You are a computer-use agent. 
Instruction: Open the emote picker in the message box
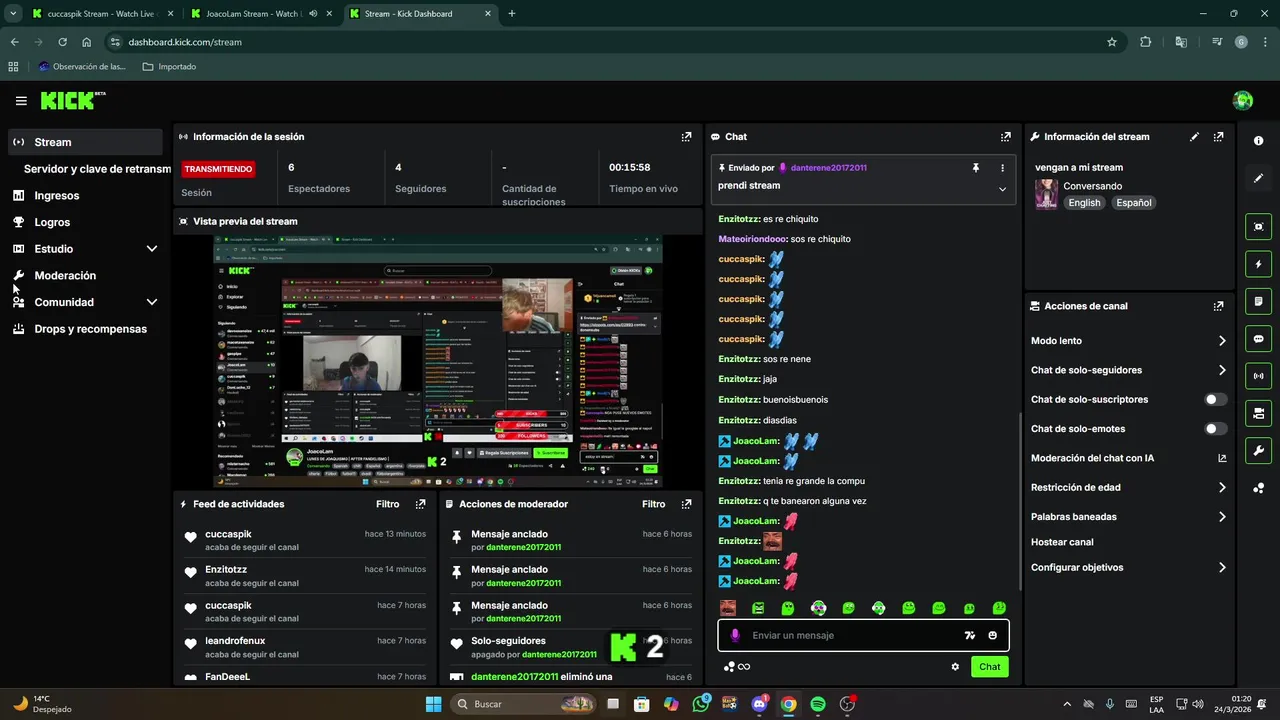click(992, 635)
